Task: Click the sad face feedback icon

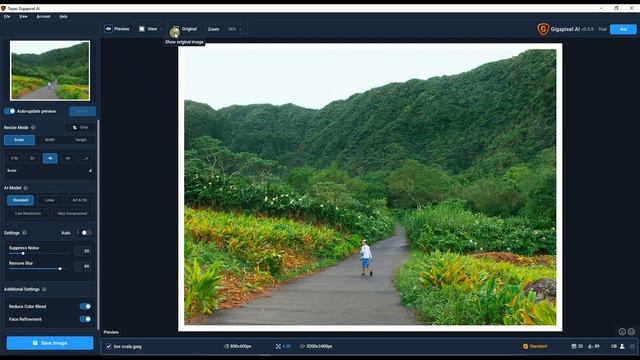Action: coord(631,332)
